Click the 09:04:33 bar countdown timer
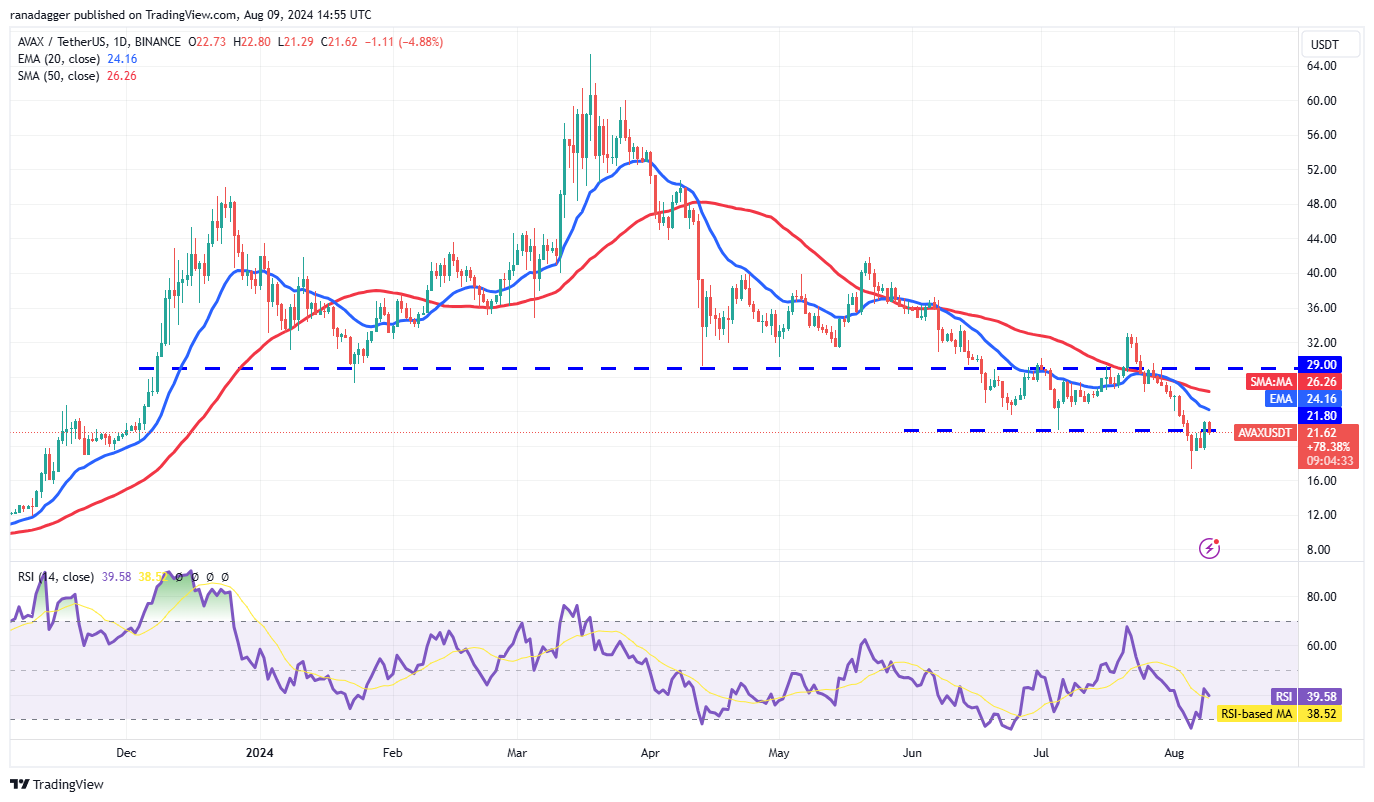1374x802 pixels. [1329, 461]
